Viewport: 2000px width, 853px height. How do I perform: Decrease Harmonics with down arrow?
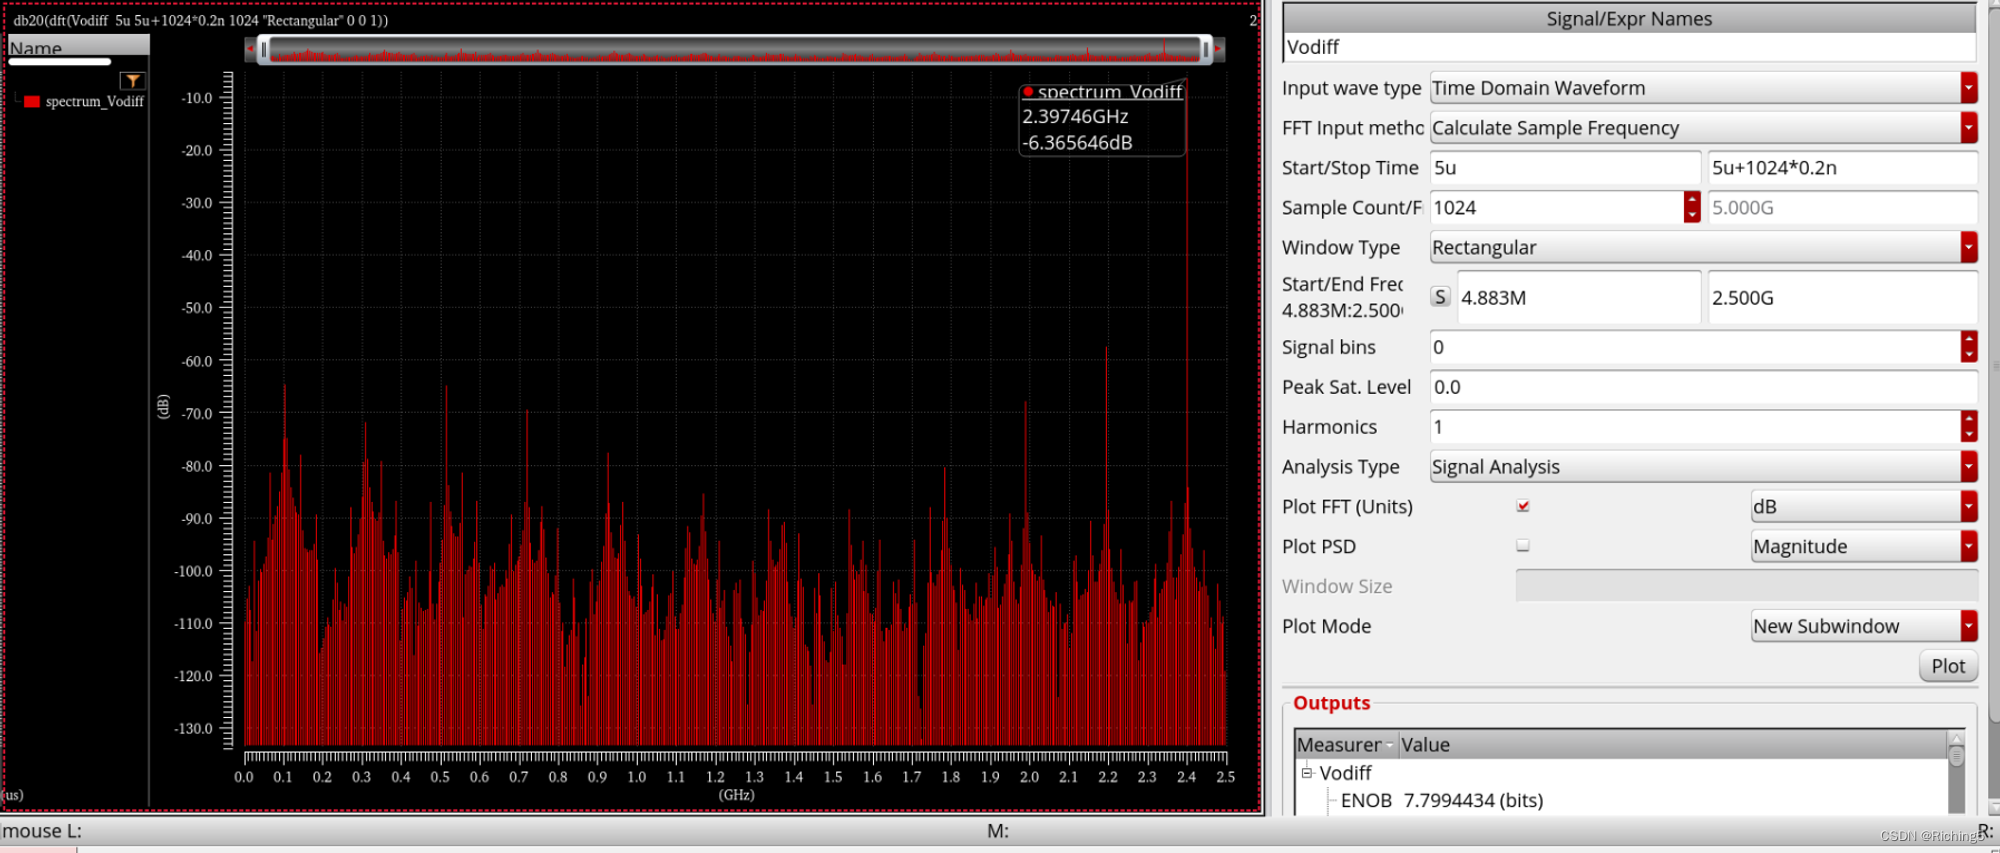point(1969,435)
